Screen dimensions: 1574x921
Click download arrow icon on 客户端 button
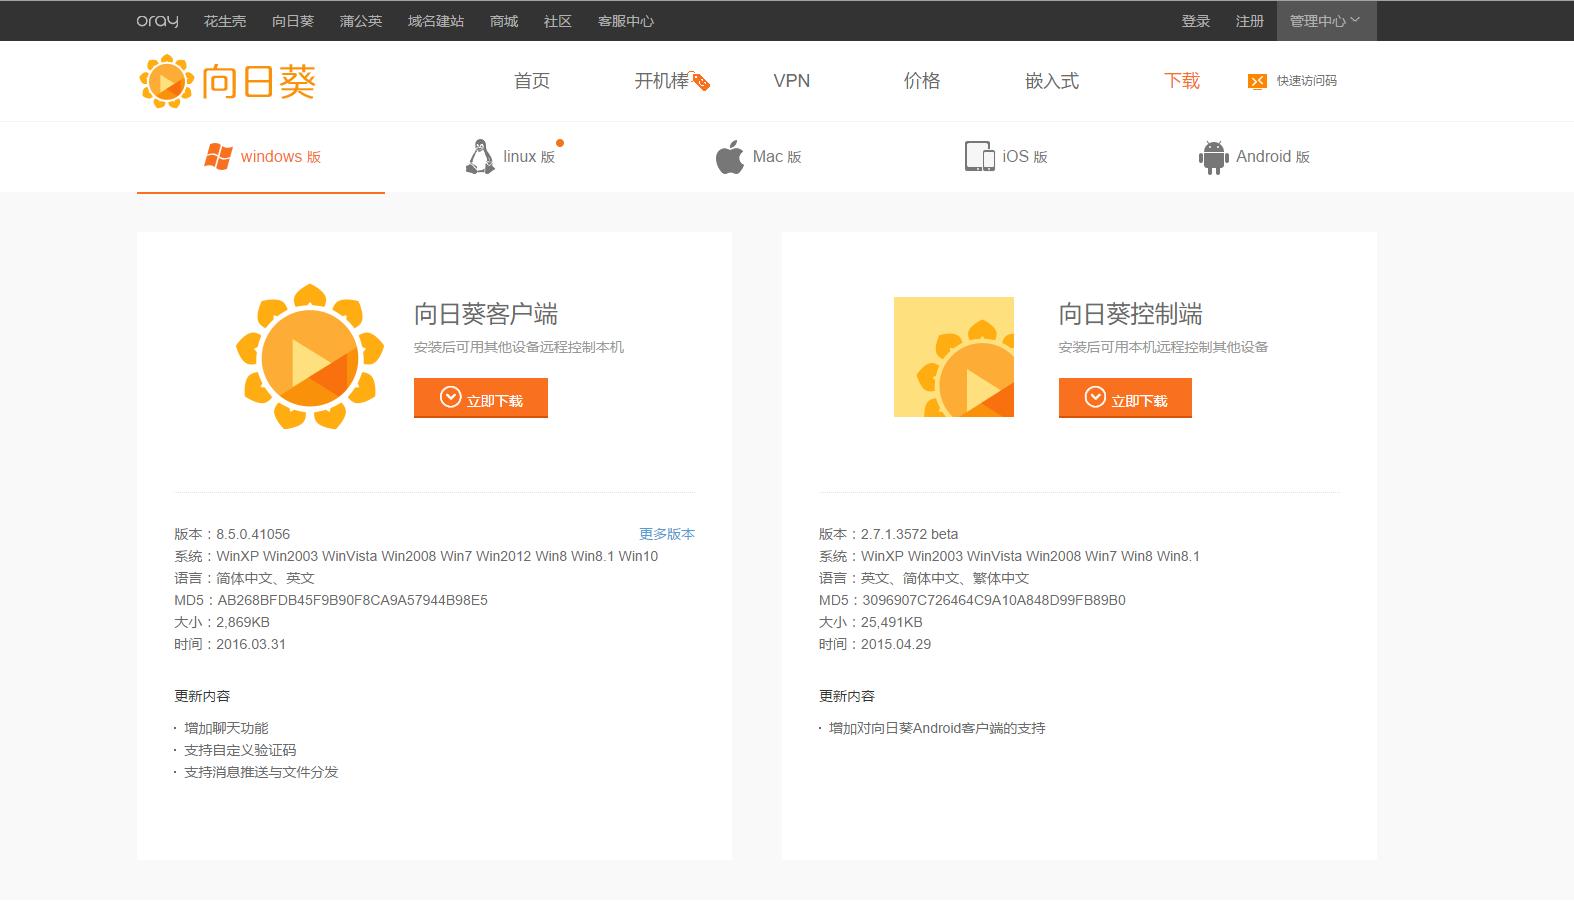(x=451, y=397)
